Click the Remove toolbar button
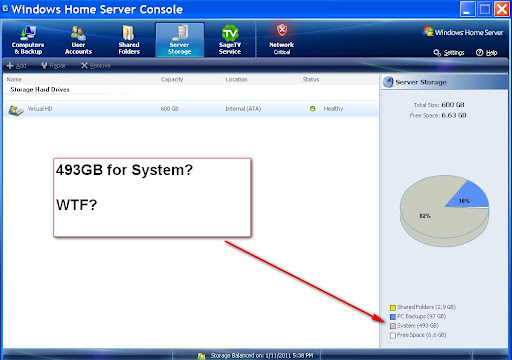512x360 pixels. point(96,66)
